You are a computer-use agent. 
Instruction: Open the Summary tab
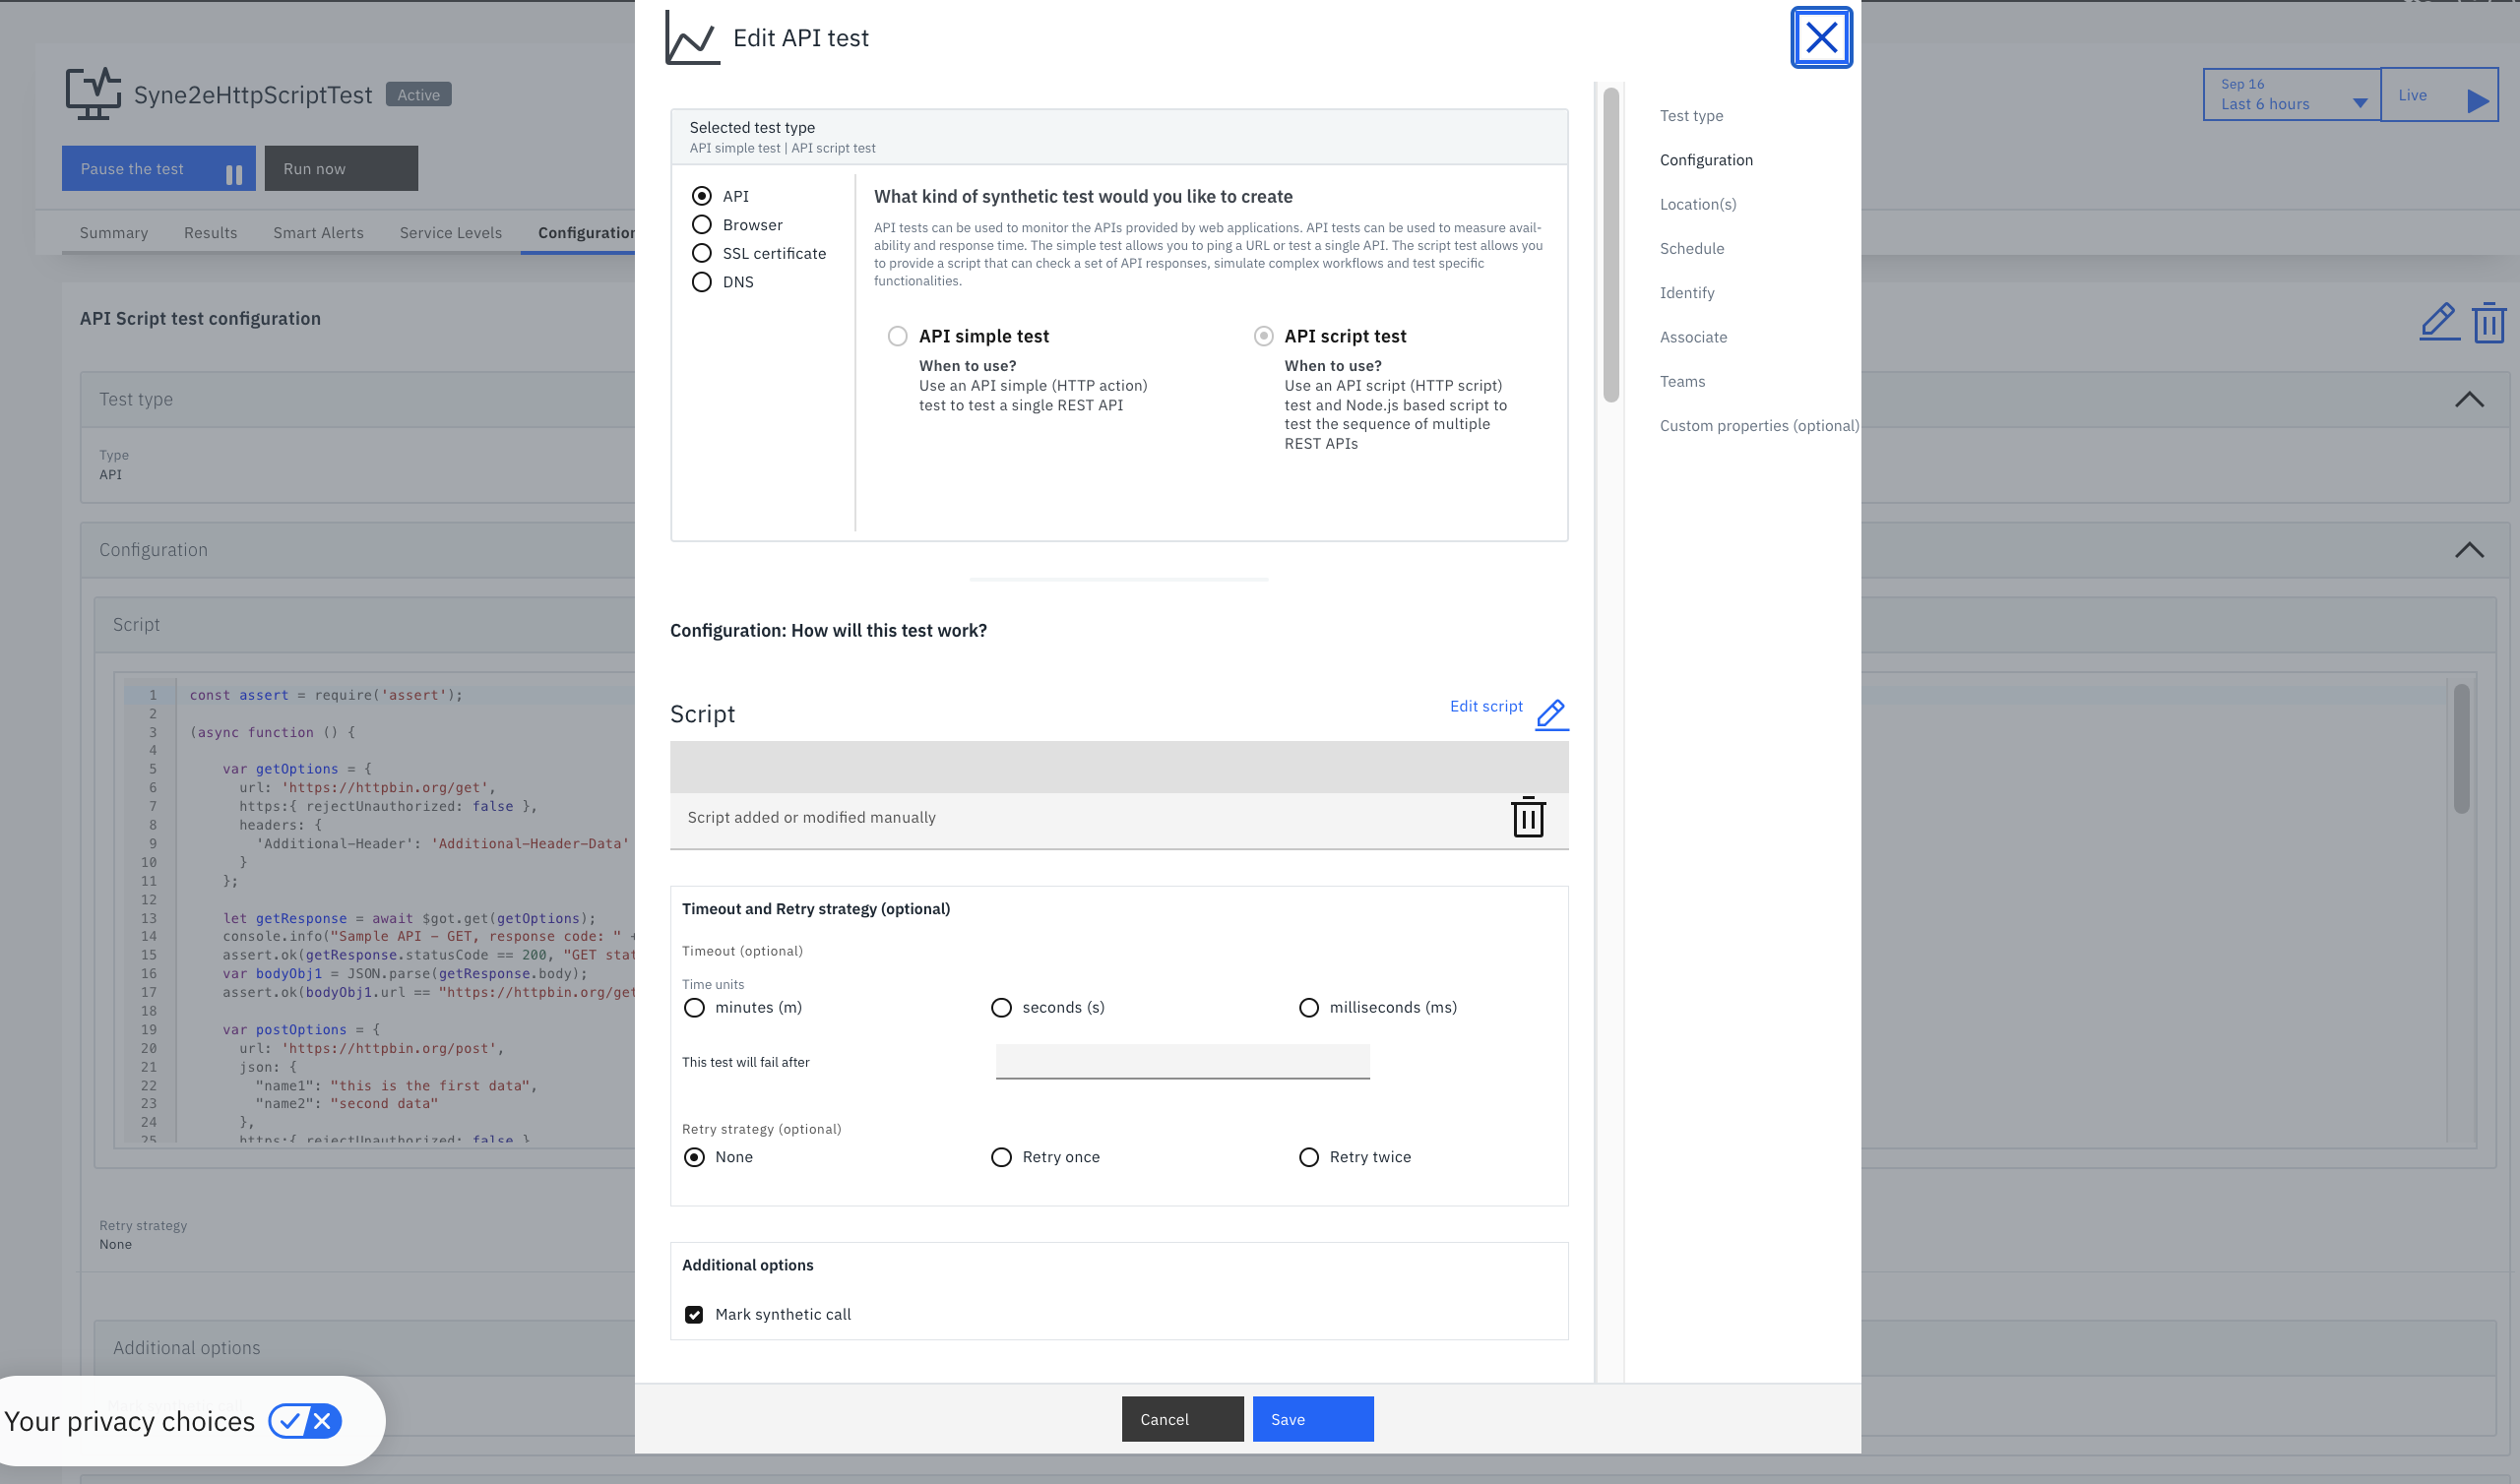tap(114, 233)
